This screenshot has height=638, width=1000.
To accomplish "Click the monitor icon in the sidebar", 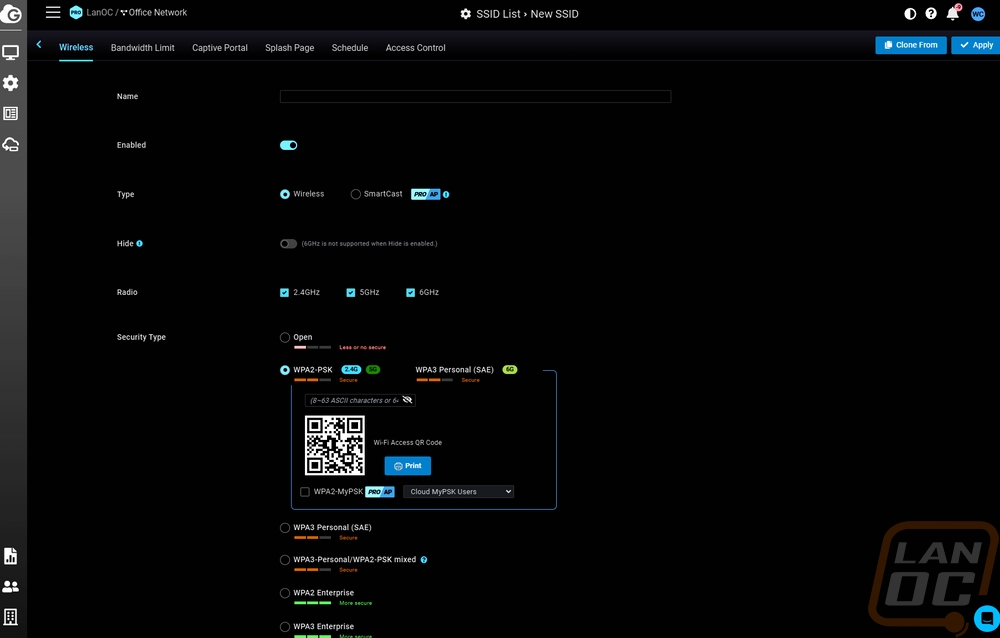I will [11, 52].
